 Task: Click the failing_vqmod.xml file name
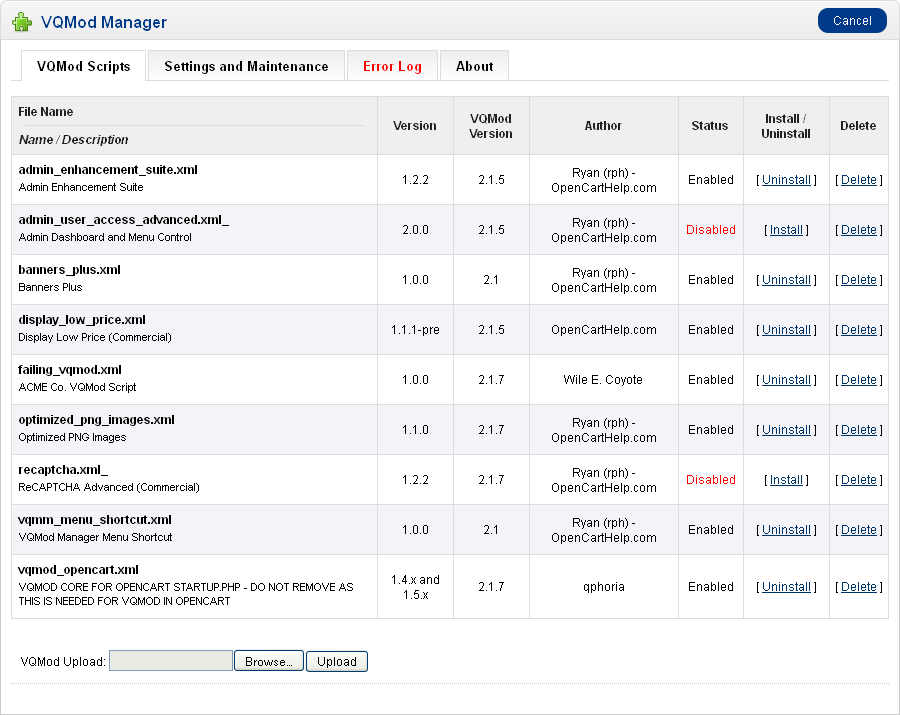coord(70,370)
